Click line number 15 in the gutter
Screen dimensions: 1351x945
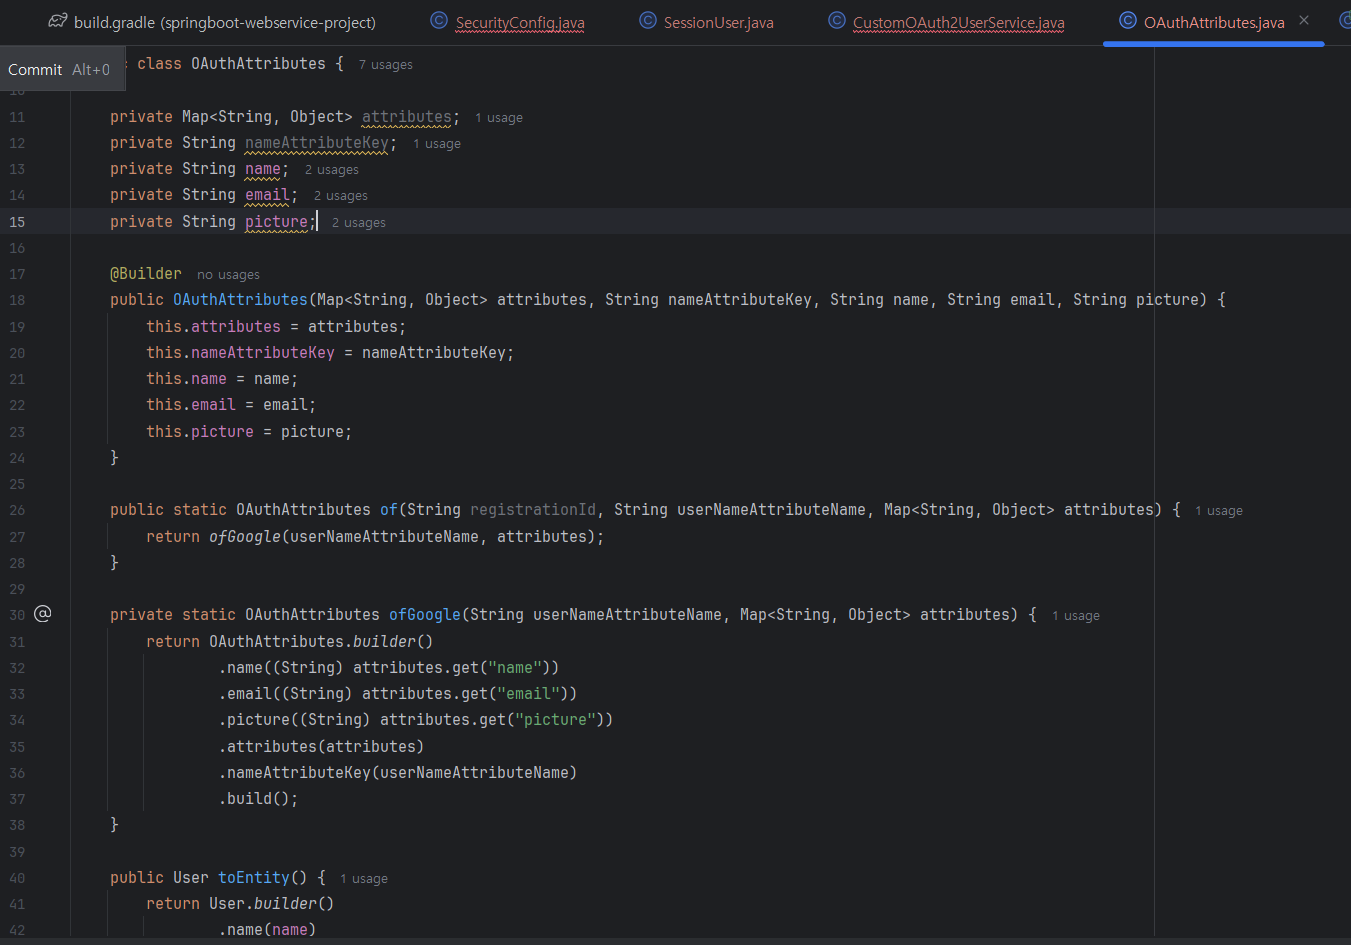[17, 222]
